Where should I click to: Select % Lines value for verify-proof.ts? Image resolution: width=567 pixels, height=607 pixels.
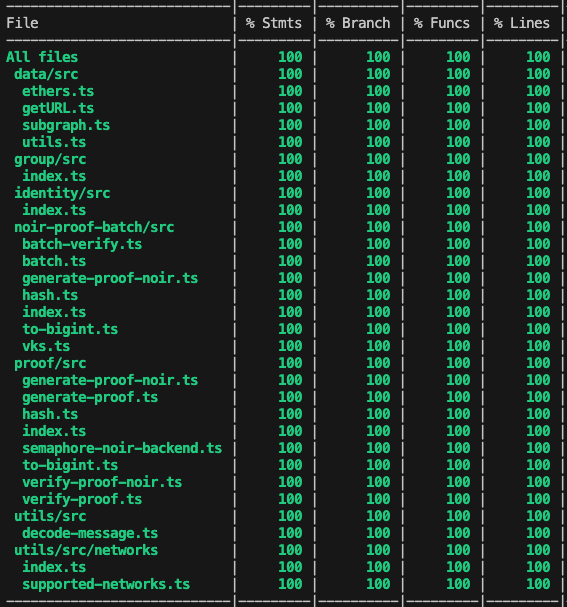(x=538, y=499)
